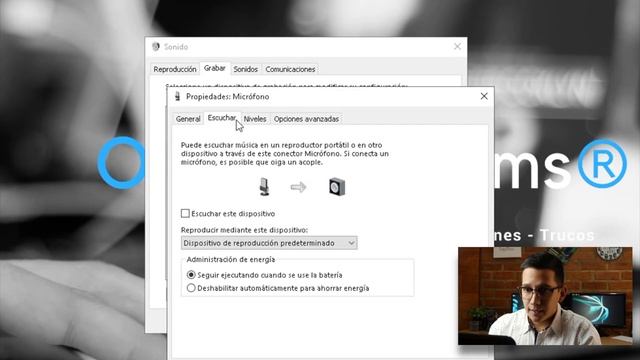The height and width of the screenshot is (360, 640).
Task: Open the Sonidos tab in Sonido window
Action: [245, 69]
